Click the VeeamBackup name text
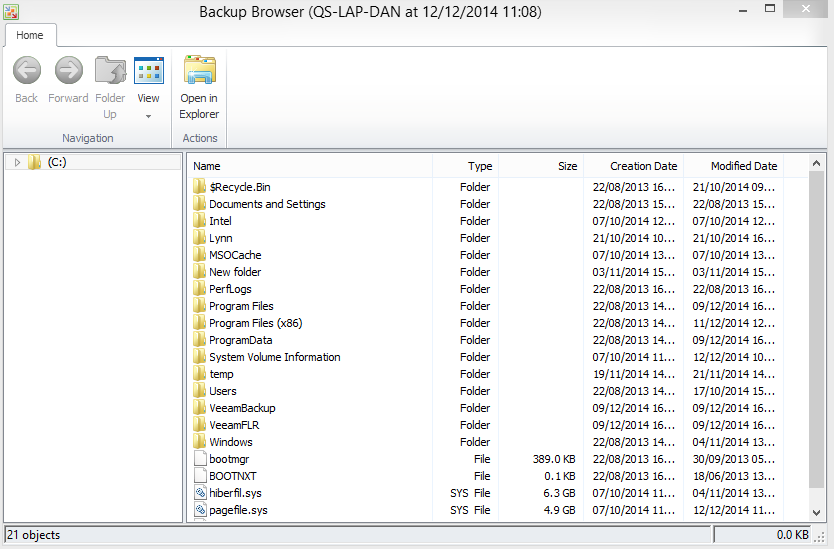 coord(242,408)
